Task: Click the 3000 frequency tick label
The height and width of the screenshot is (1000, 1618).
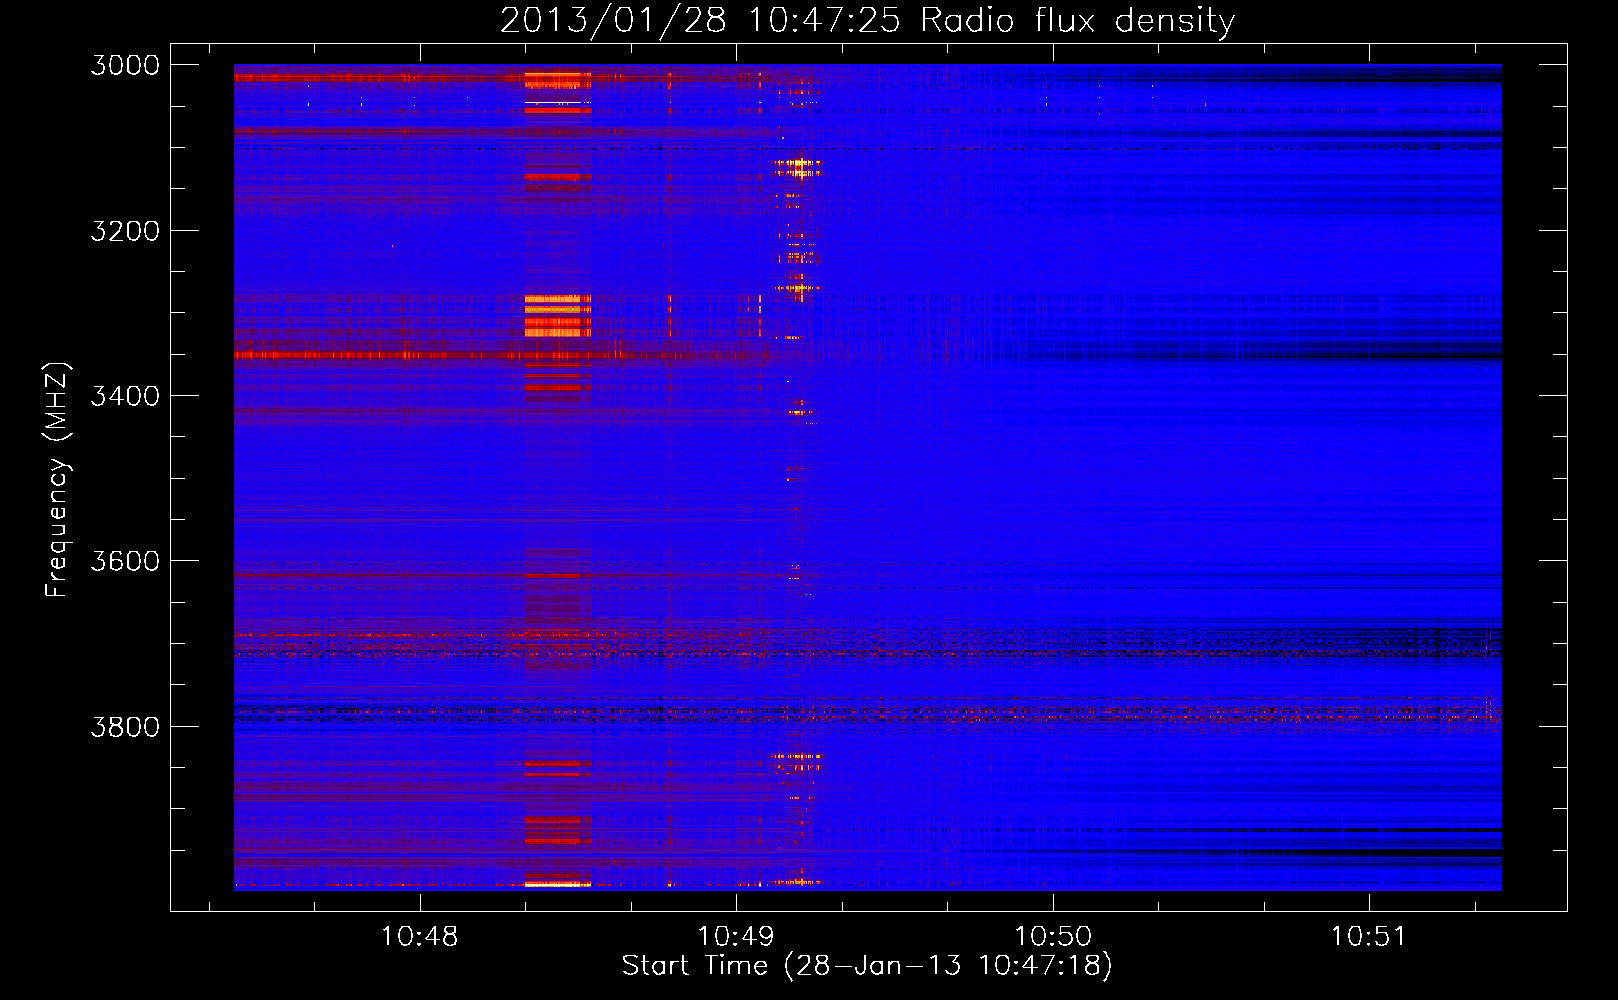Action: (125, 65)
